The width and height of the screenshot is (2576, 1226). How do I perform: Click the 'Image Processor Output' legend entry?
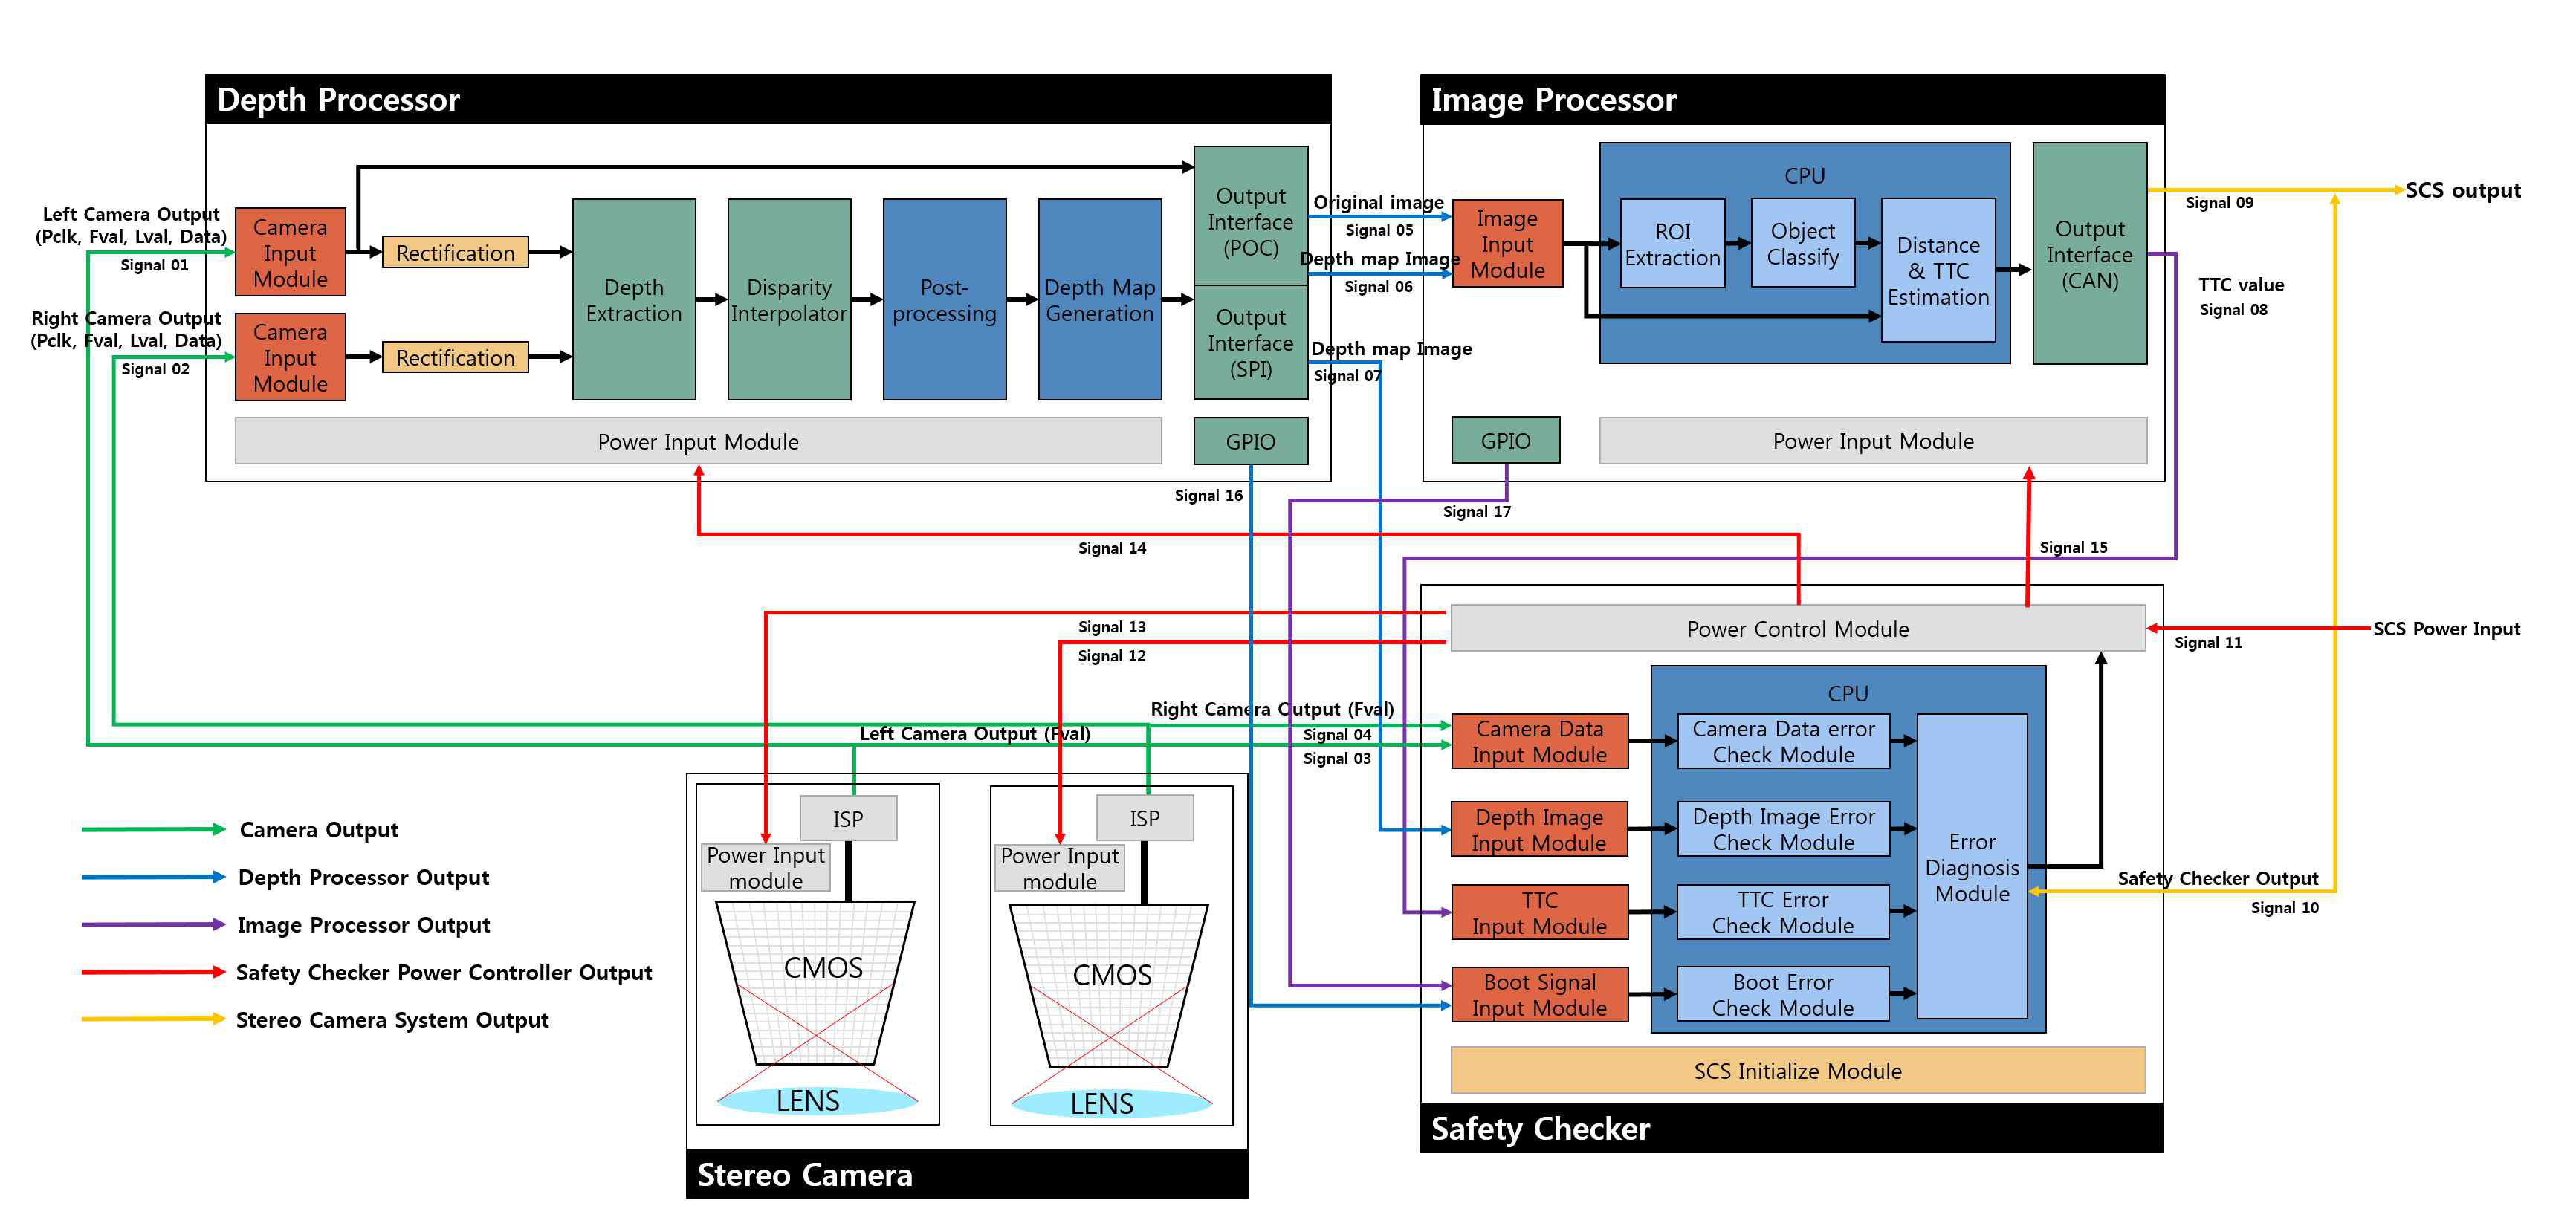[x=364, y=925]
